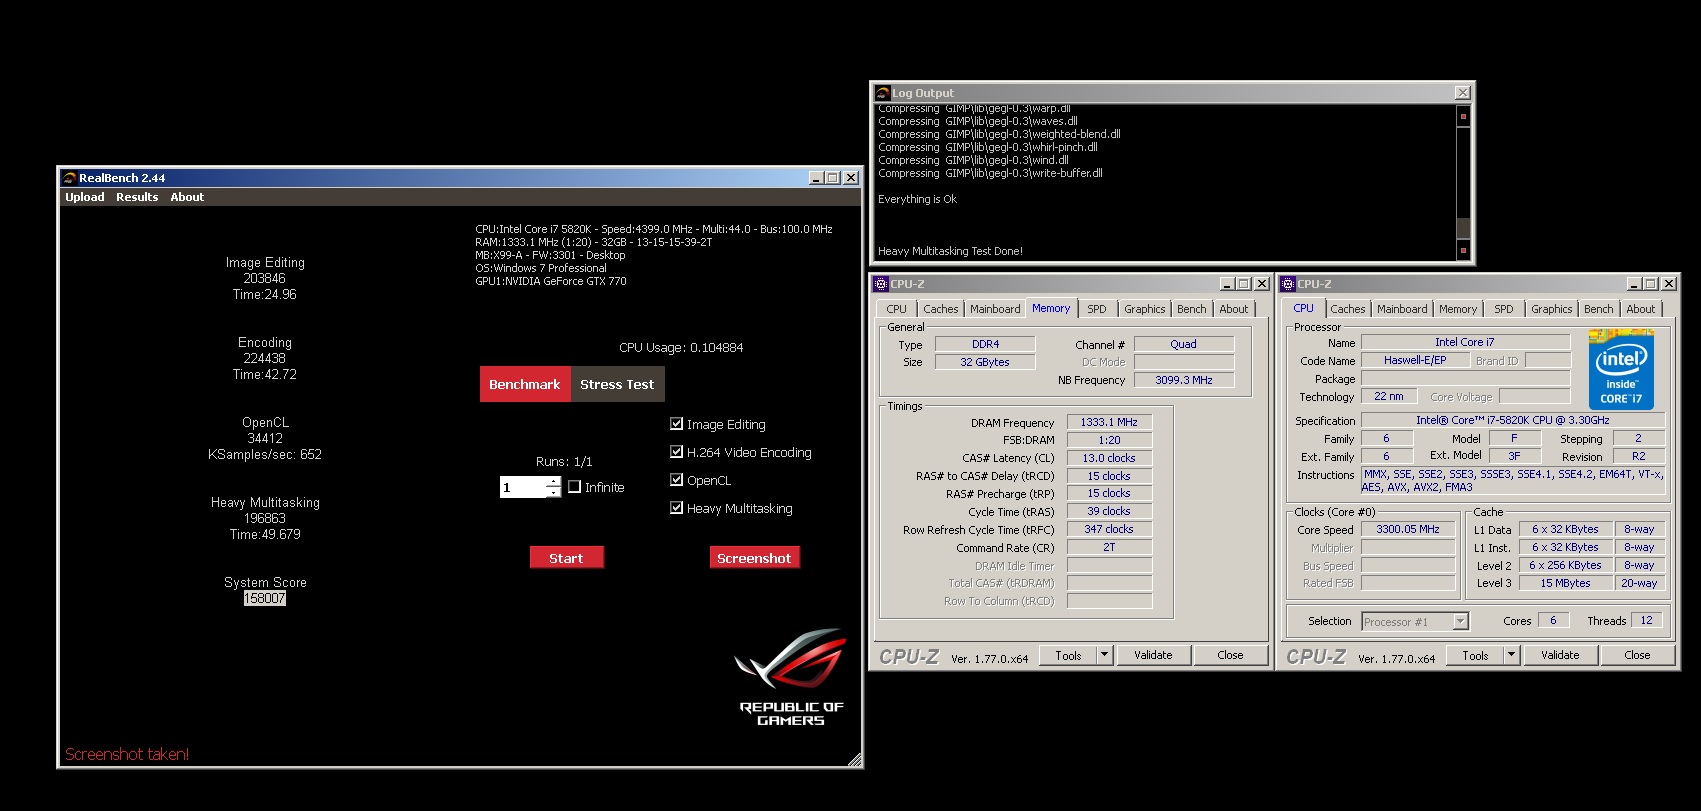The height and width of the screenshot is (811, 1701).
Task: Open Graphics tab in left CPU-Z window
Action: (x=1144, y=309)
